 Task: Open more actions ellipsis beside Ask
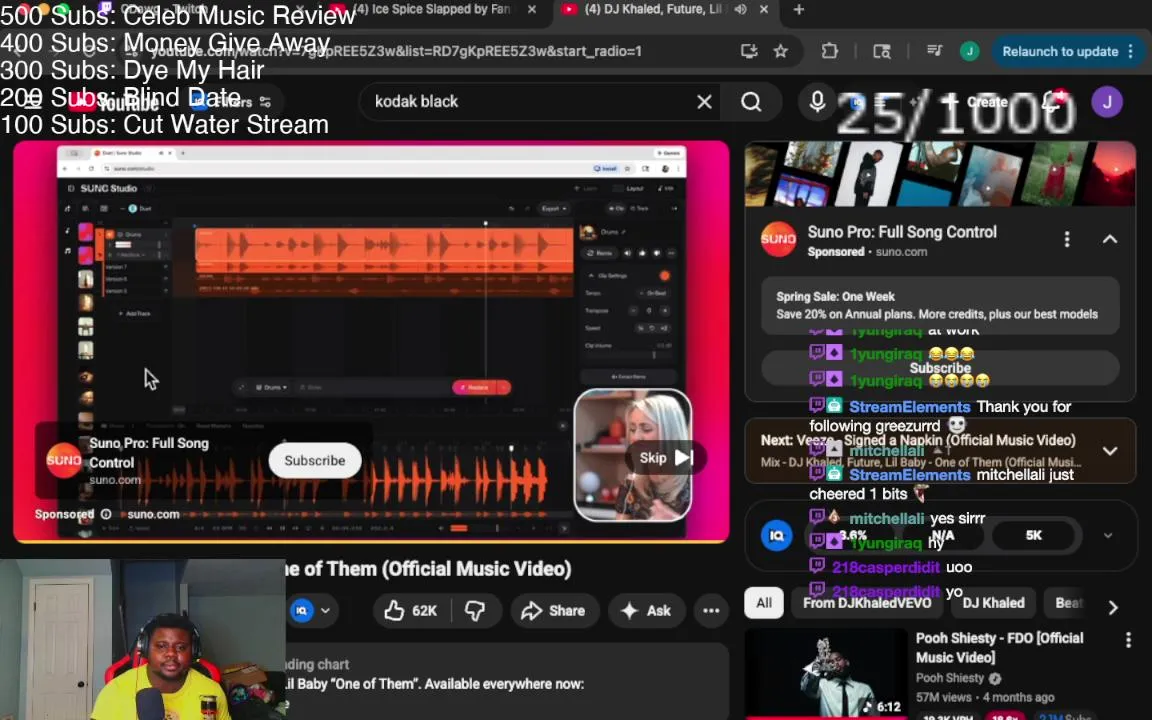pos(710,611)
